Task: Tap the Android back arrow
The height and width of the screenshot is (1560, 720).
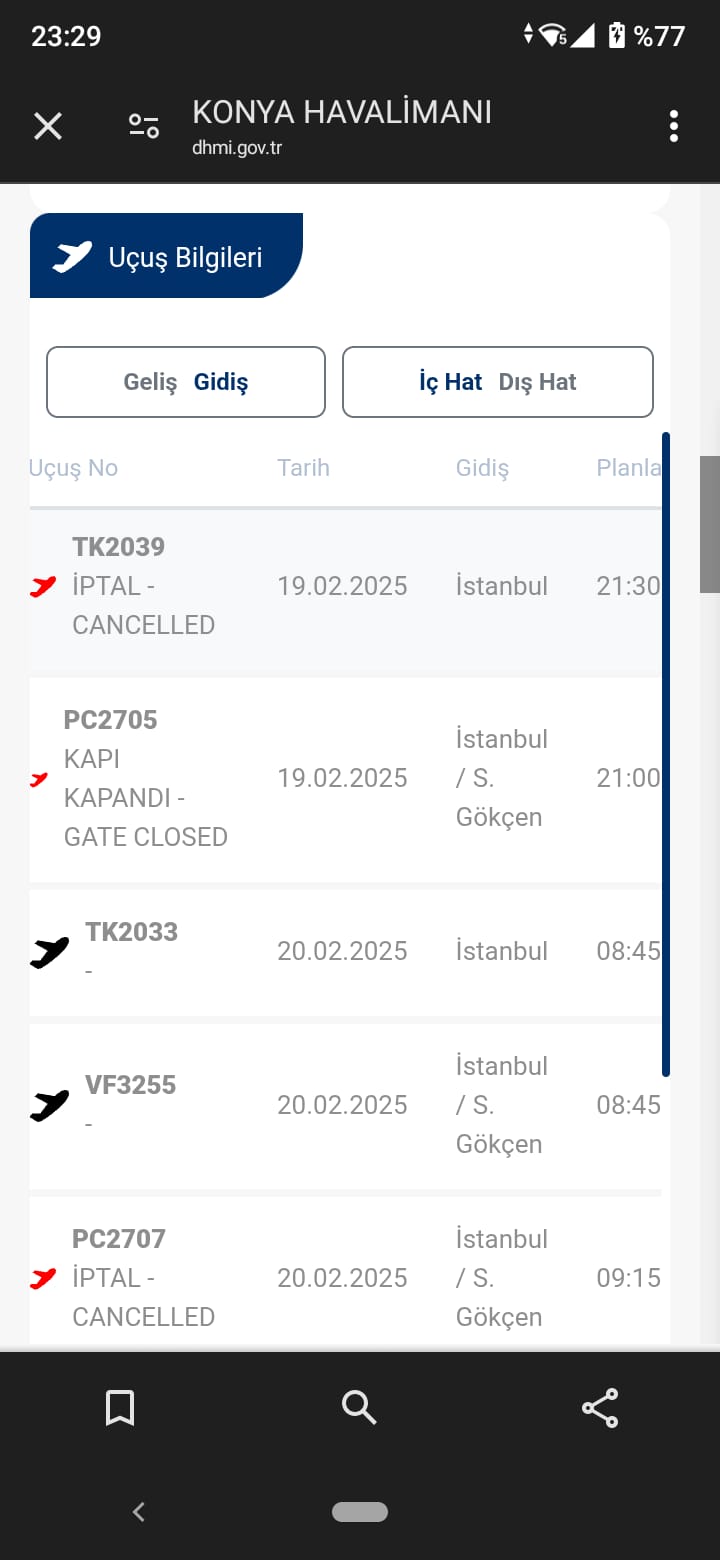Action: (x=139, y=1512)
